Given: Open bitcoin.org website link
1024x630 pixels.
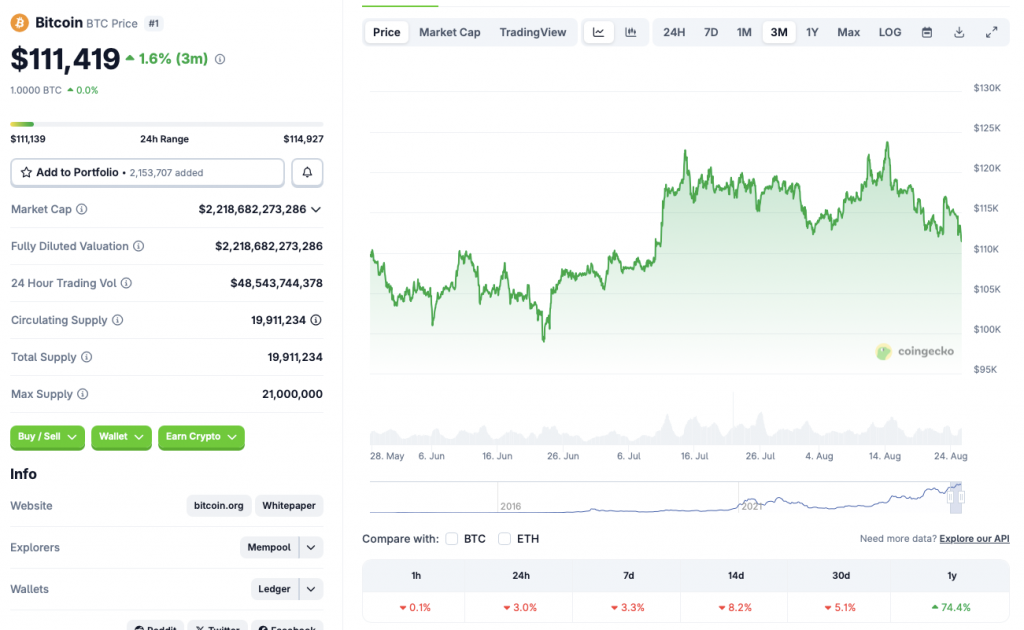Looking at the screenshot, I should [219, 505].
